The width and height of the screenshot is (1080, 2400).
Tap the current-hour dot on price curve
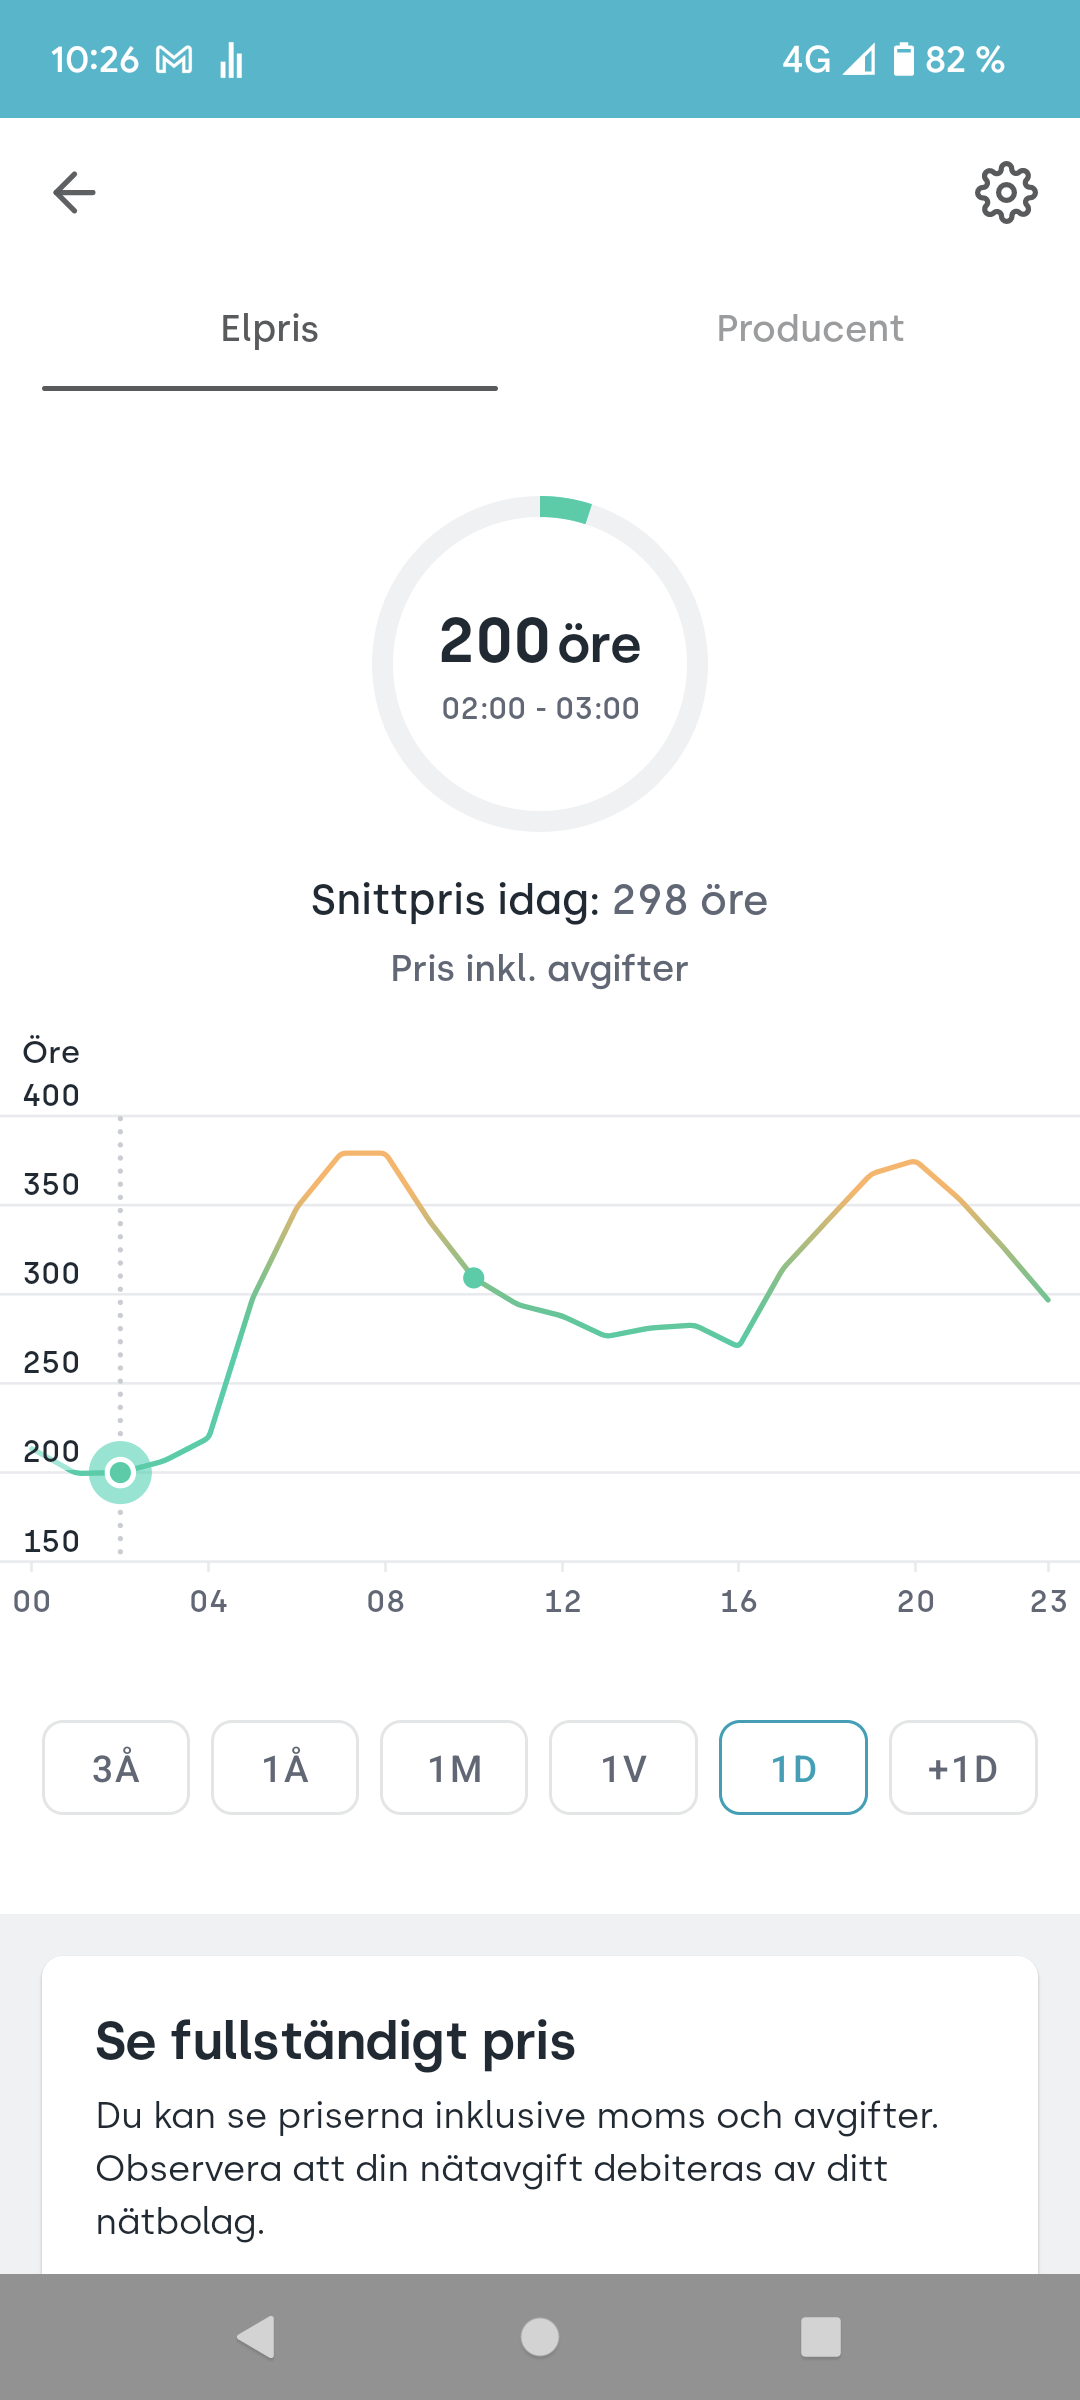point(474,1277)
